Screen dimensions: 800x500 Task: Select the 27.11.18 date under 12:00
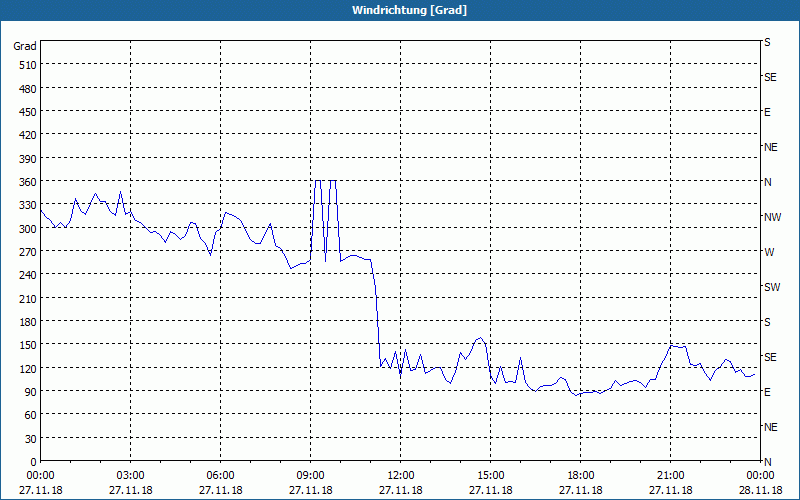401,490
